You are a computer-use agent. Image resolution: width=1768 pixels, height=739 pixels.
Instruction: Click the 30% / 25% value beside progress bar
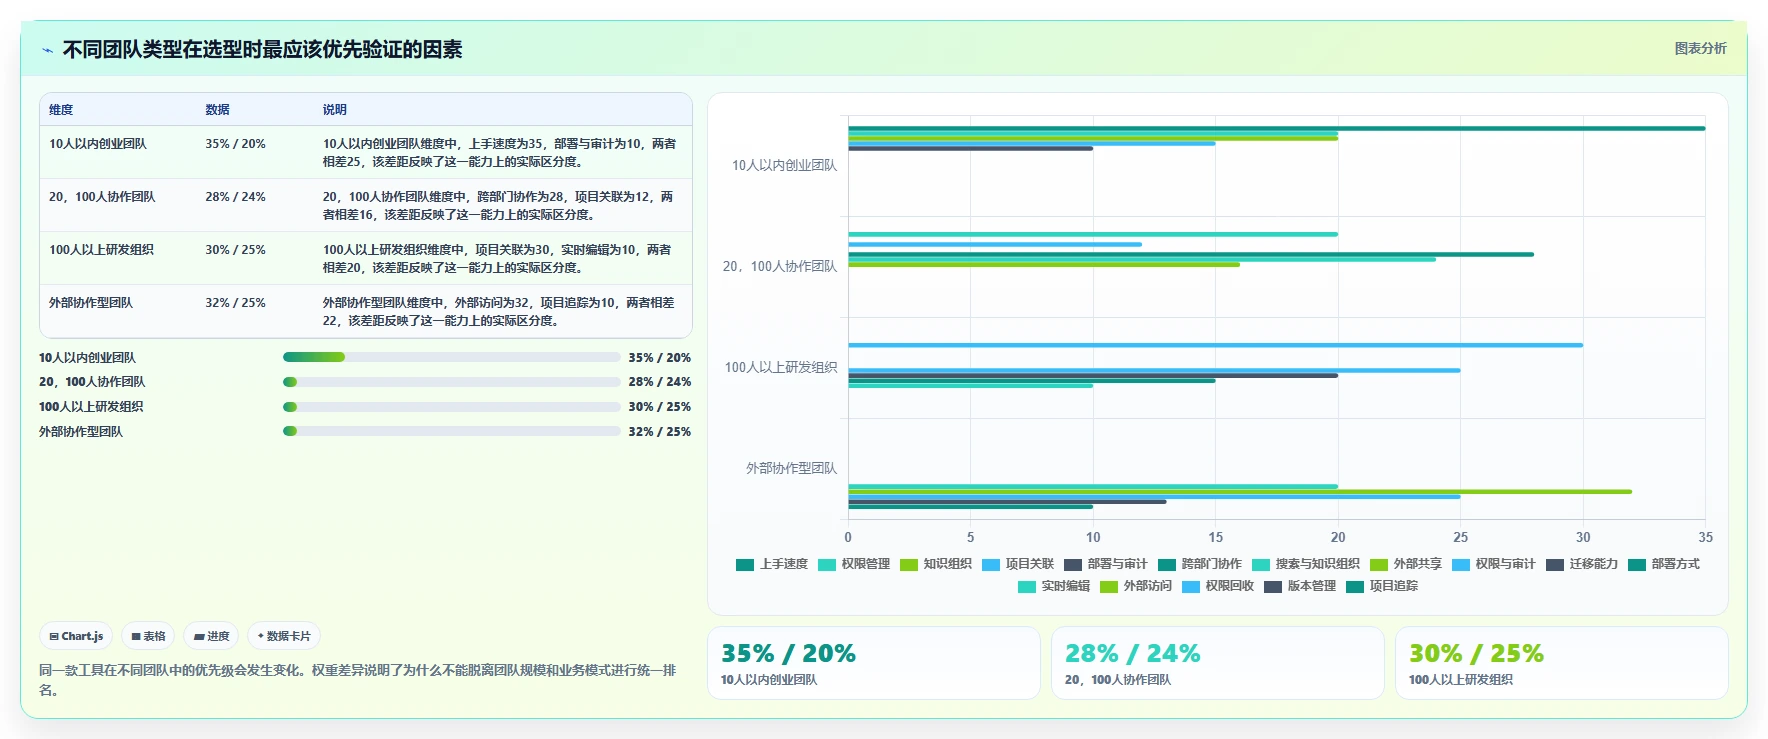[x=659, y=407]
